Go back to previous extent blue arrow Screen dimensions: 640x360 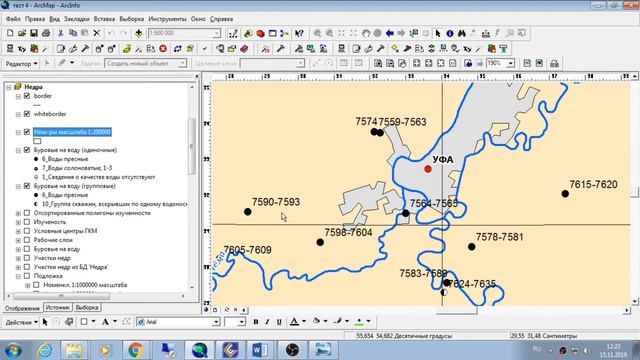(389, 33)
